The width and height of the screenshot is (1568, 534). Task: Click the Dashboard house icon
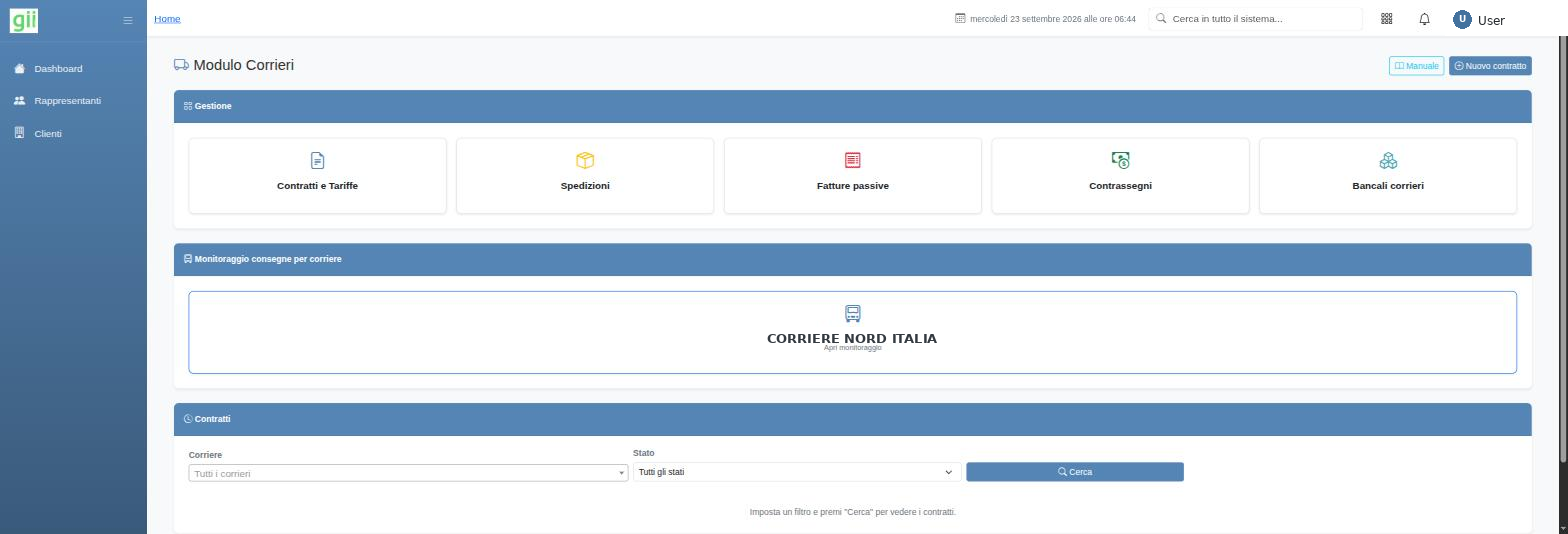pyautogui.click(x=19, y=68)
